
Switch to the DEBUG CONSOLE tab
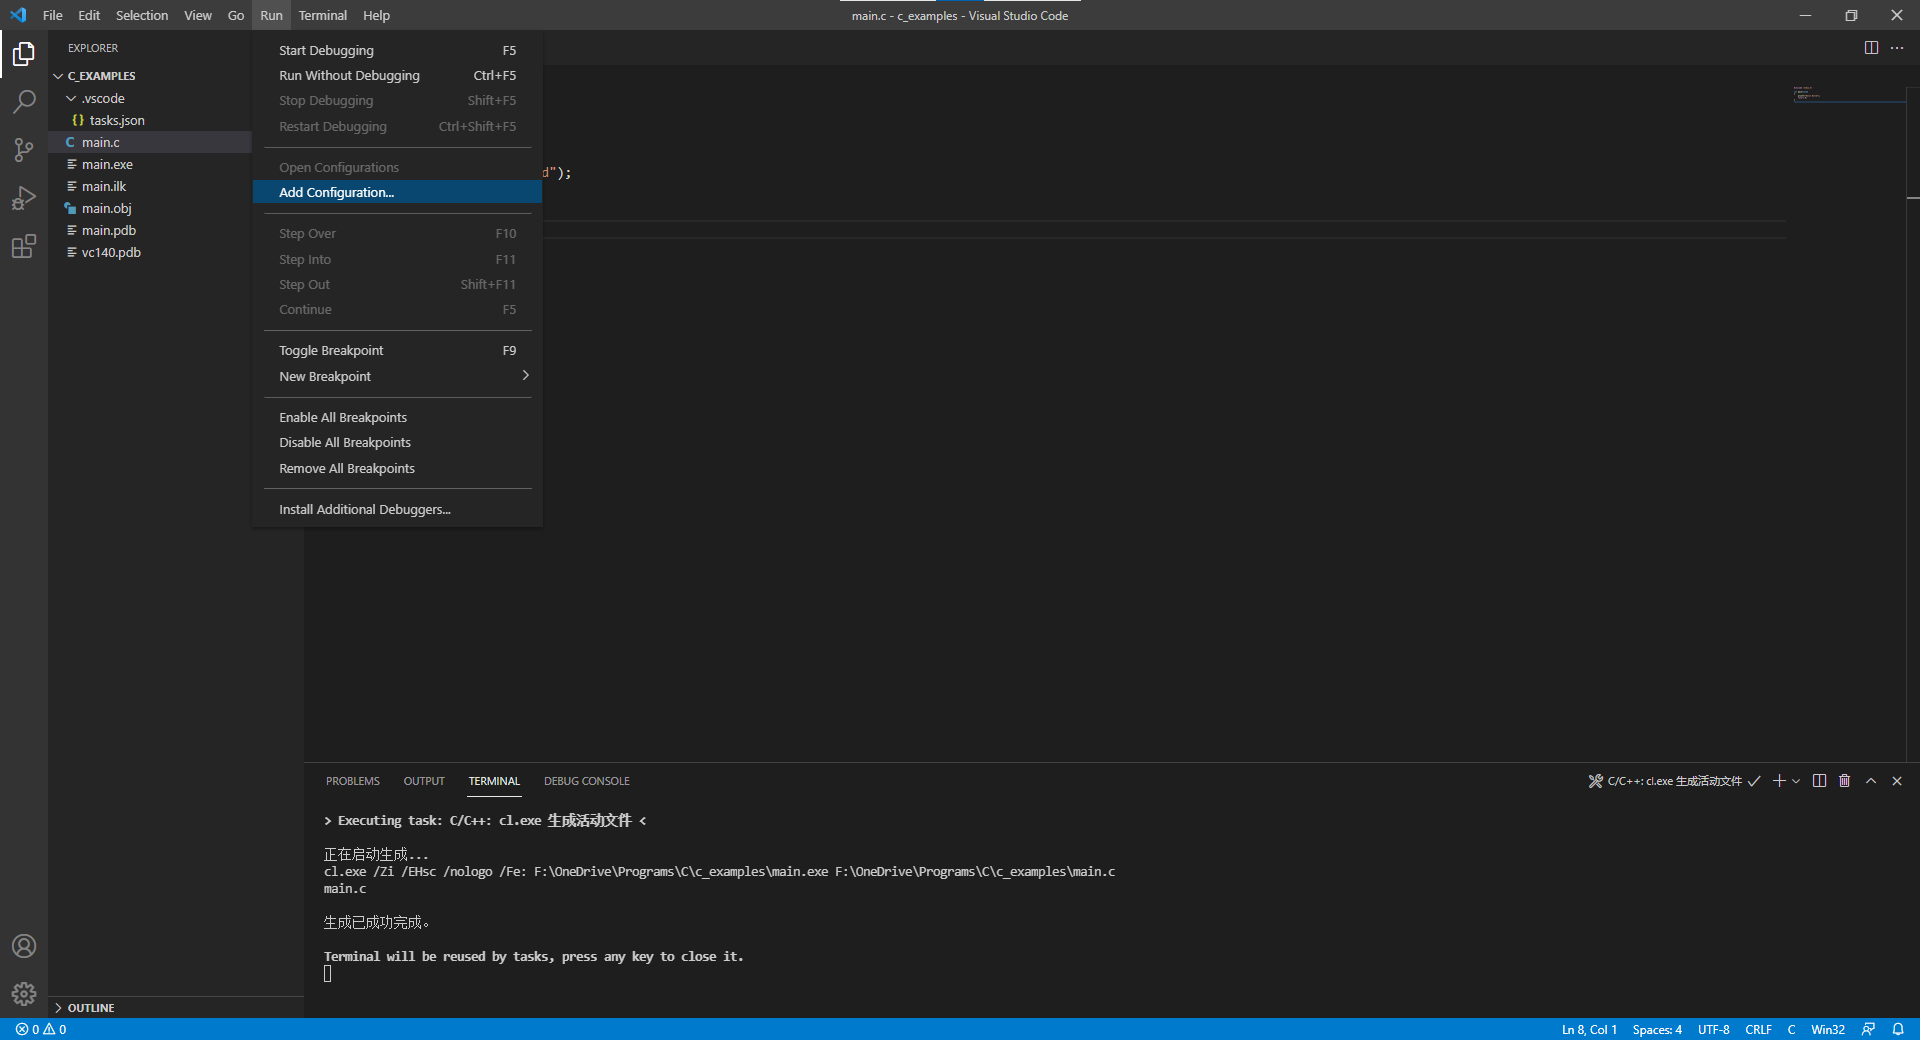tap(587, 781)
